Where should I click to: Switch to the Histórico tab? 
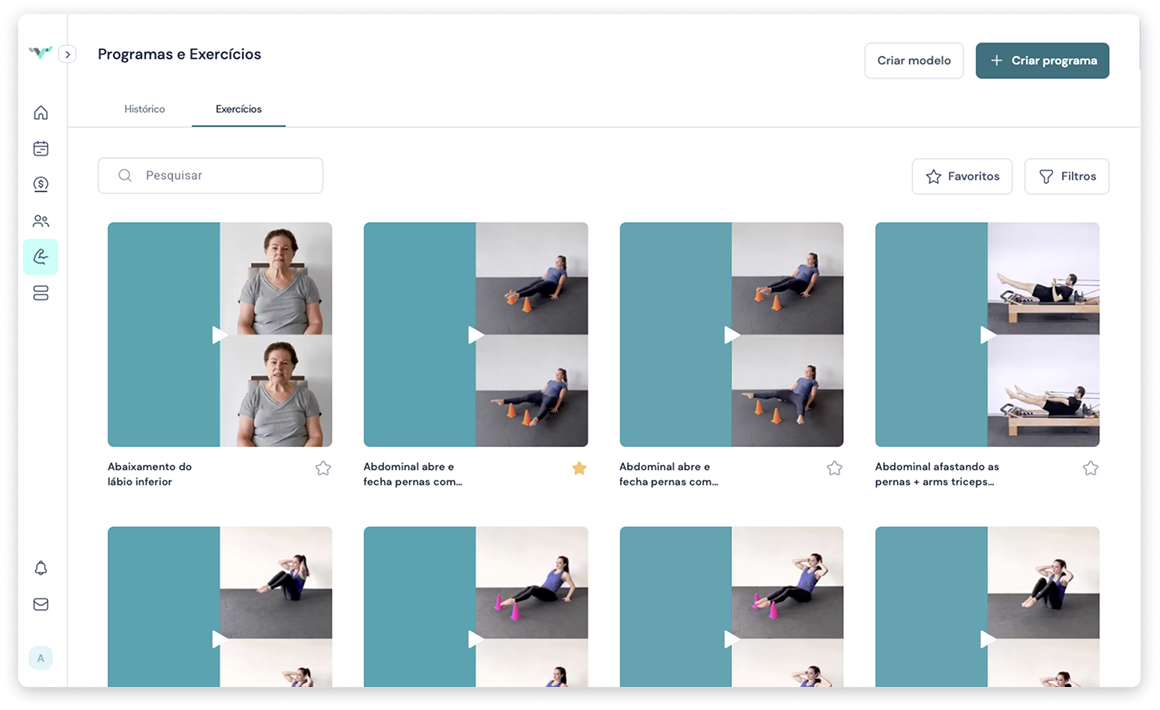tap(145, 109)
